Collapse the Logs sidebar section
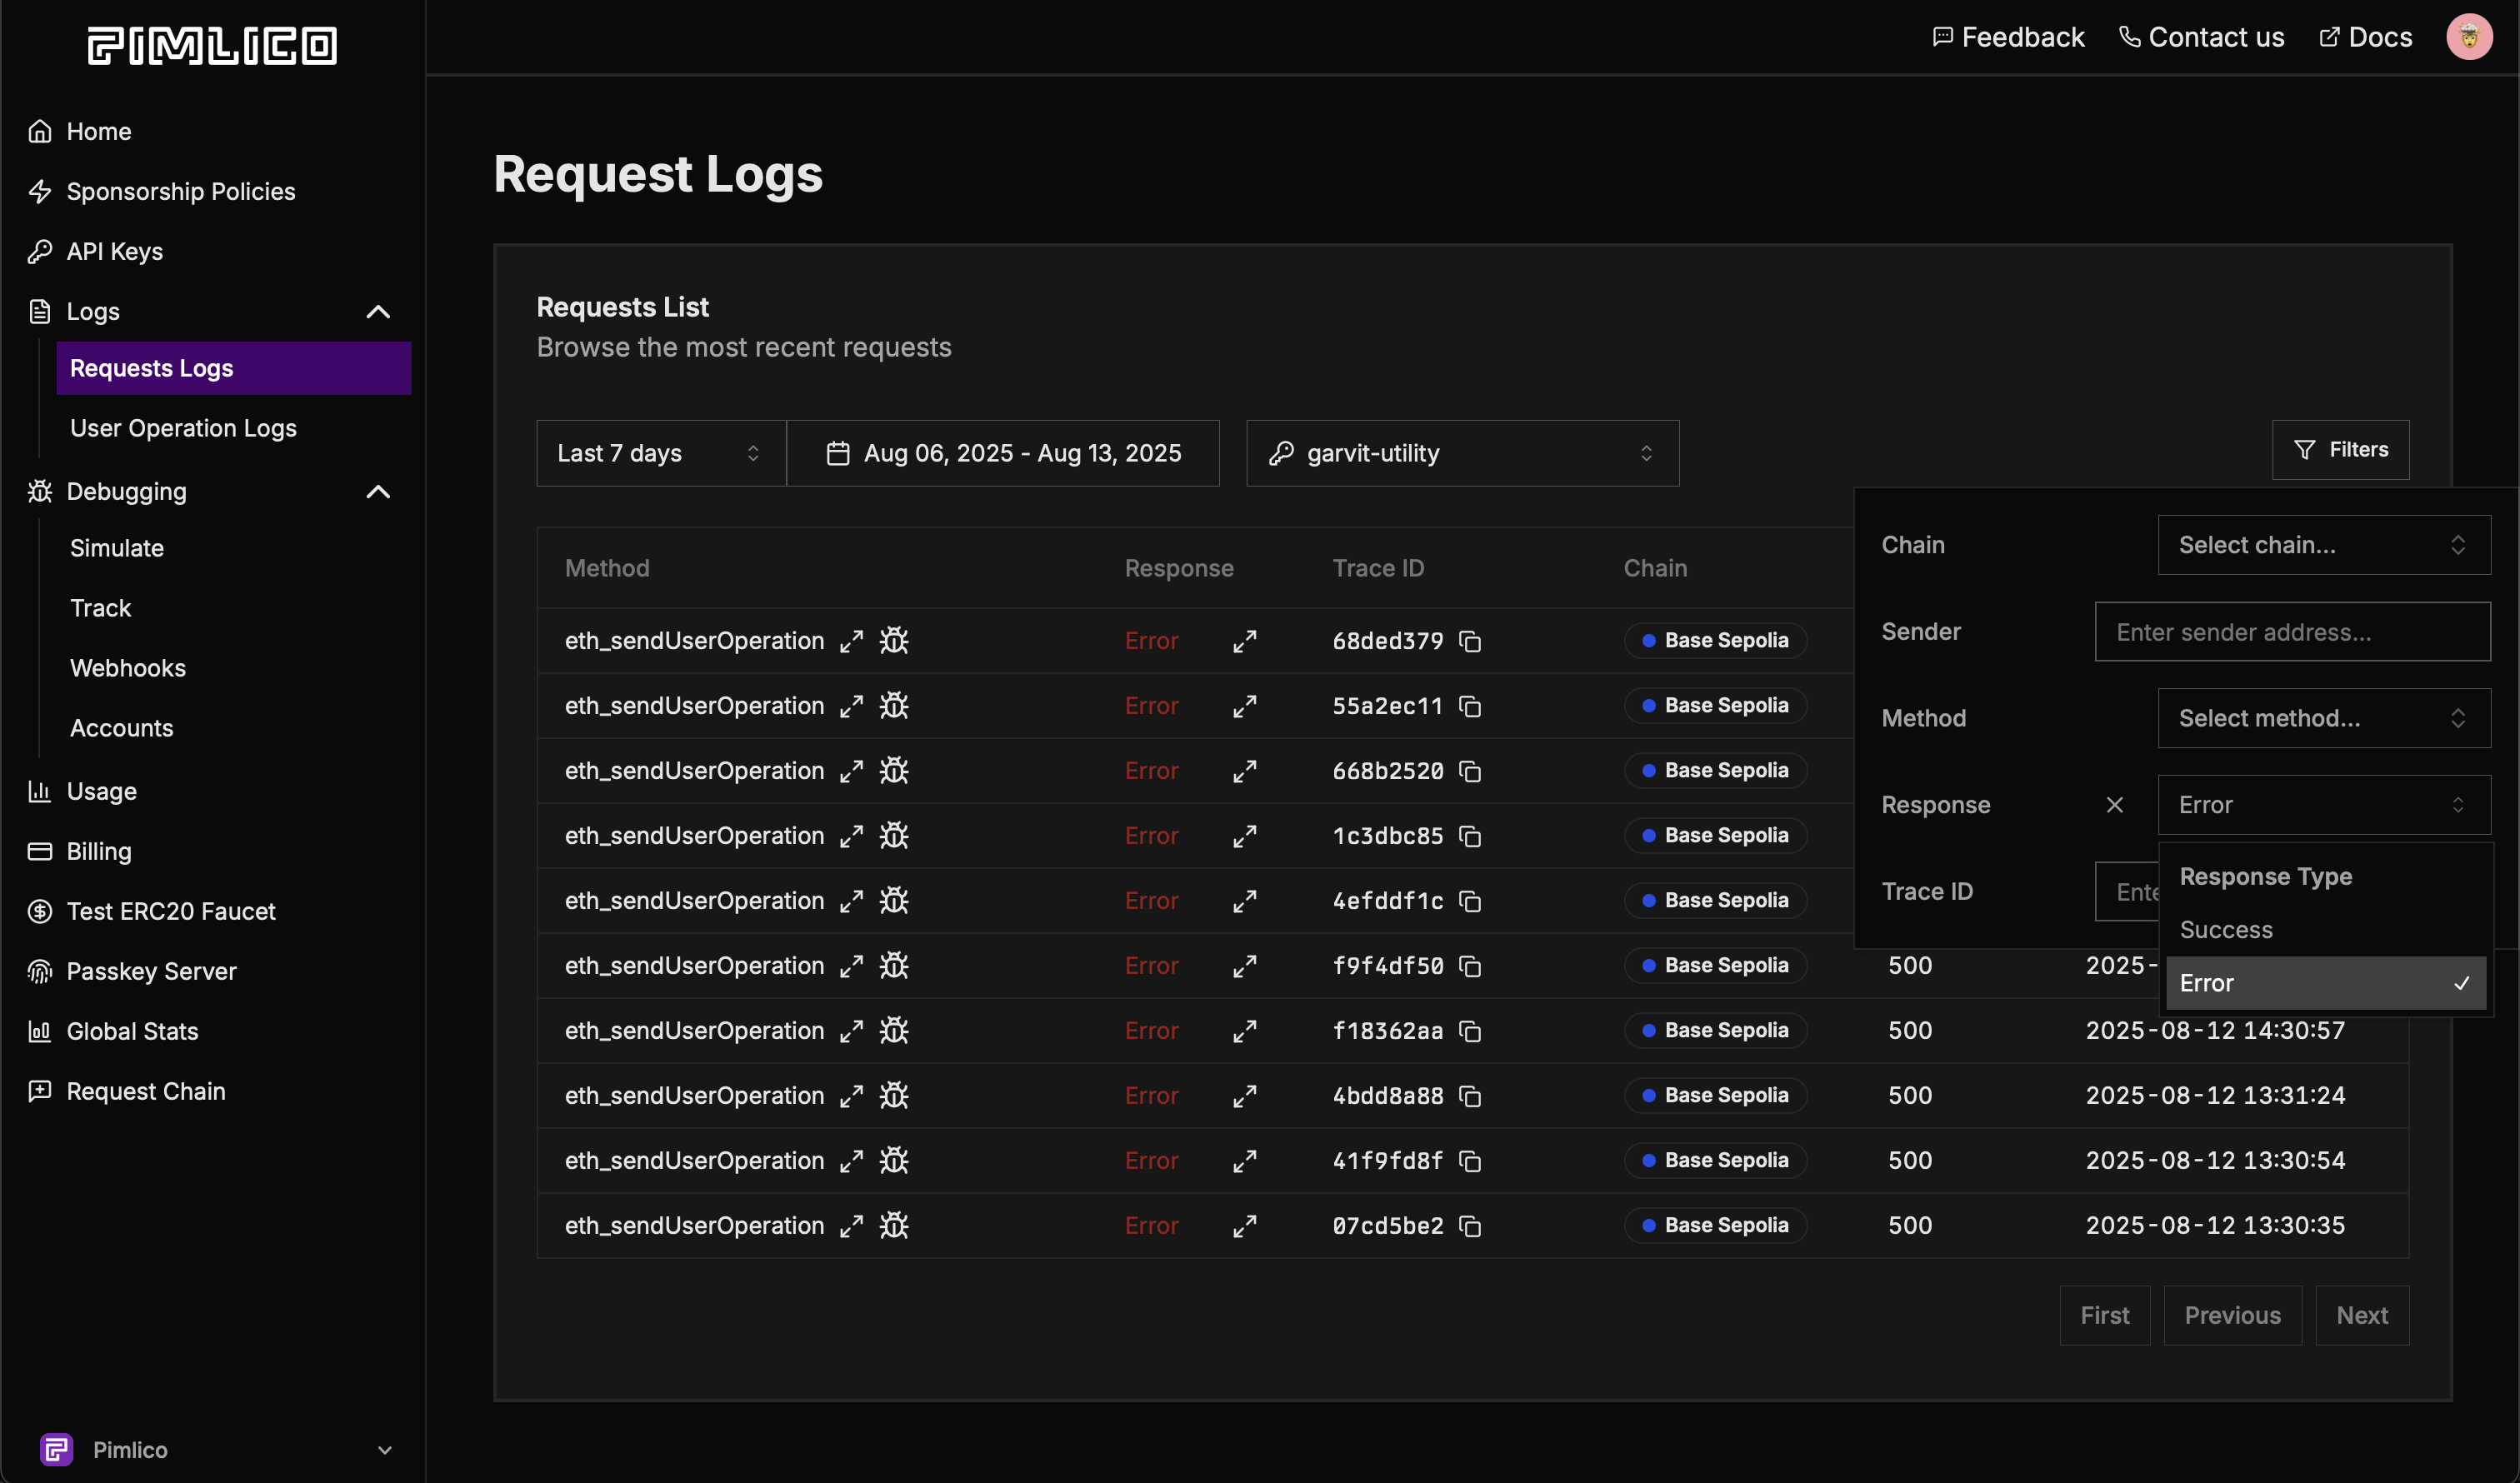The height and width of the screenshot is (1483, 2520). coord(378,312)
